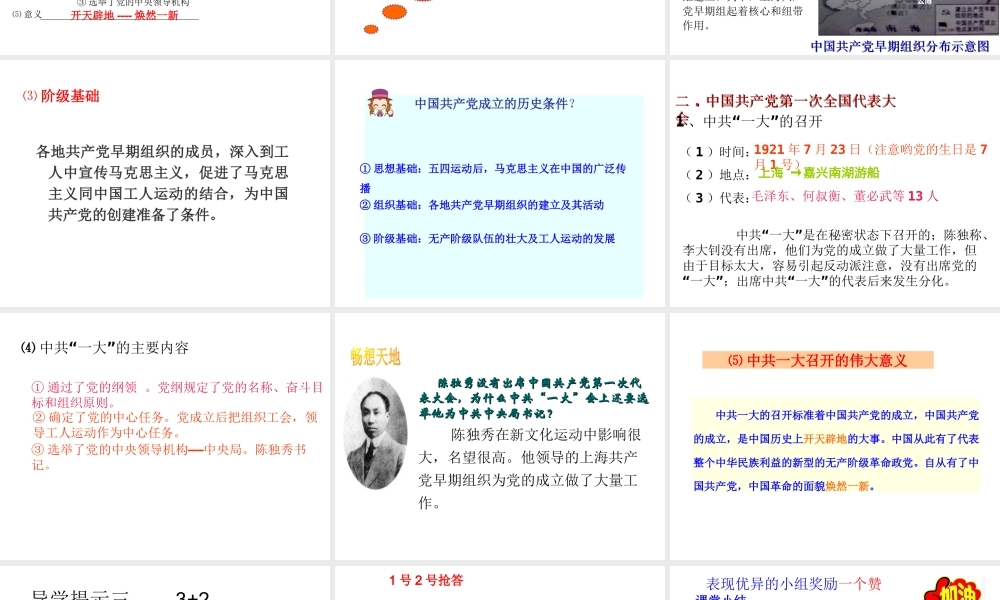Click the green text 上海 after 地点
The image size is (1000, 600).
click(x=770, y=173)
